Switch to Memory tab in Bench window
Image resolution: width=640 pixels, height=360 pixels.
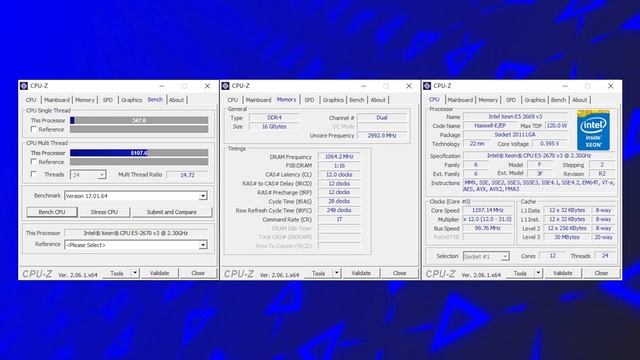85,100
